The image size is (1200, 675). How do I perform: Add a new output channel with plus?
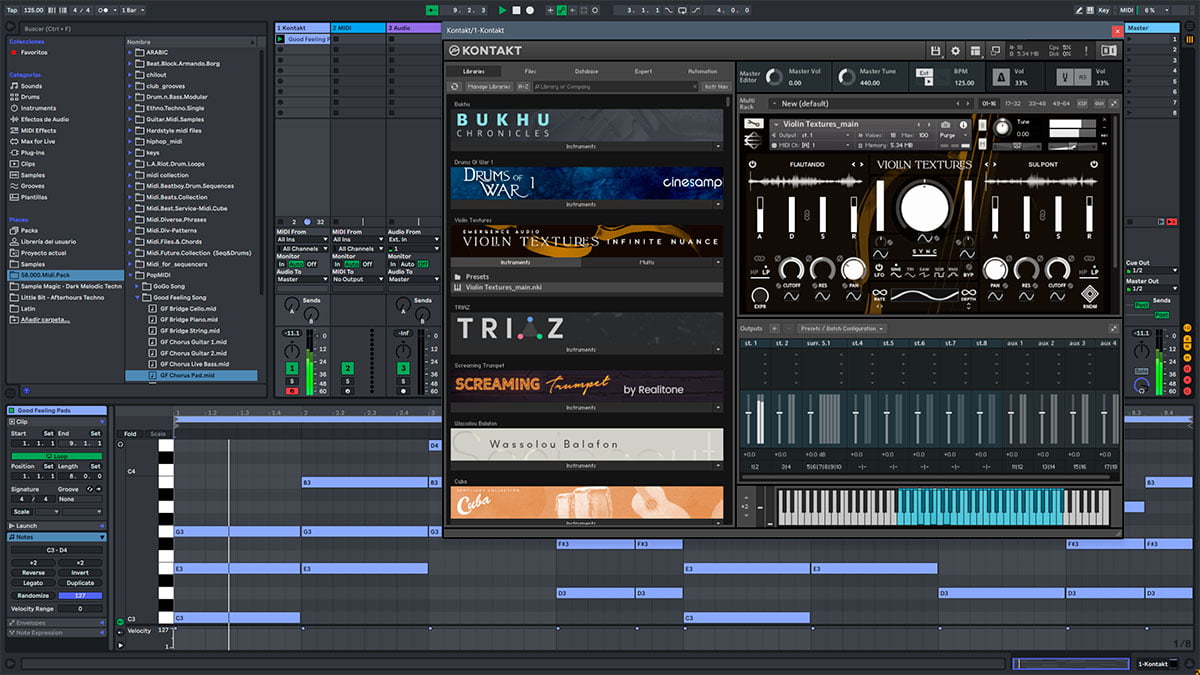point(774,328)
